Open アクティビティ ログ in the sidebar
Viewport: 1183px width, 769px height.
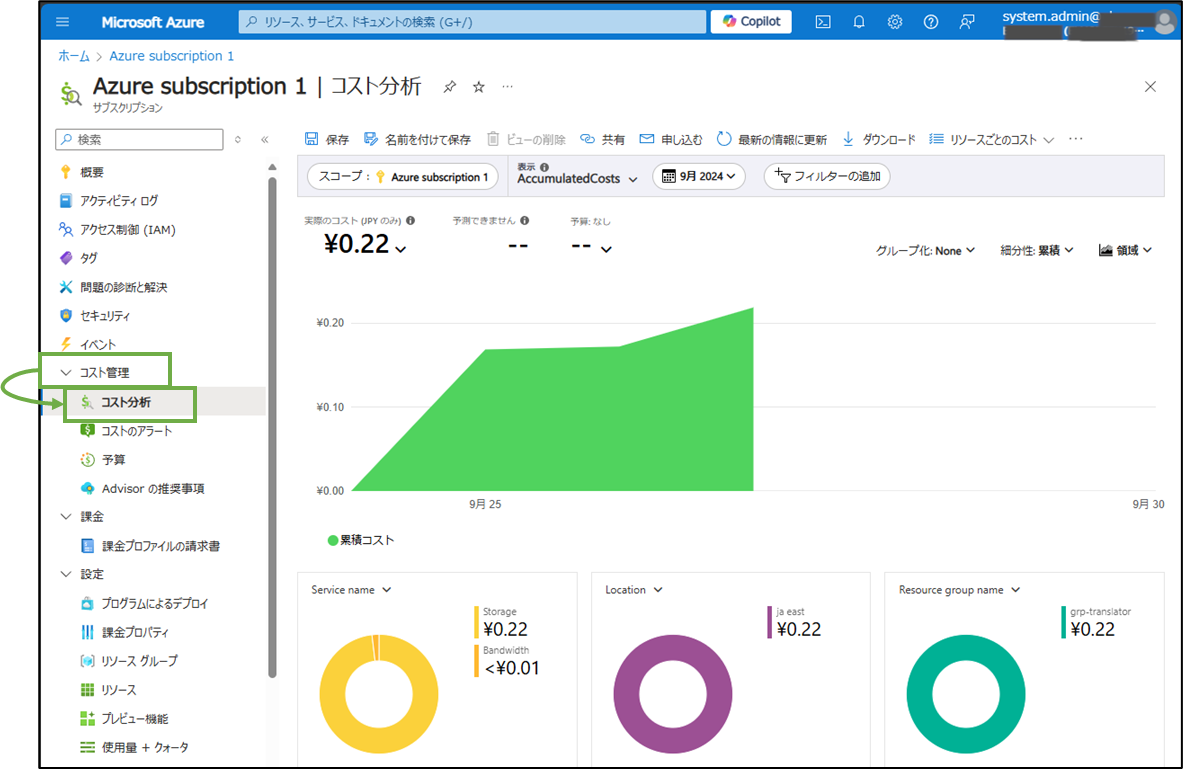[118, 201]
